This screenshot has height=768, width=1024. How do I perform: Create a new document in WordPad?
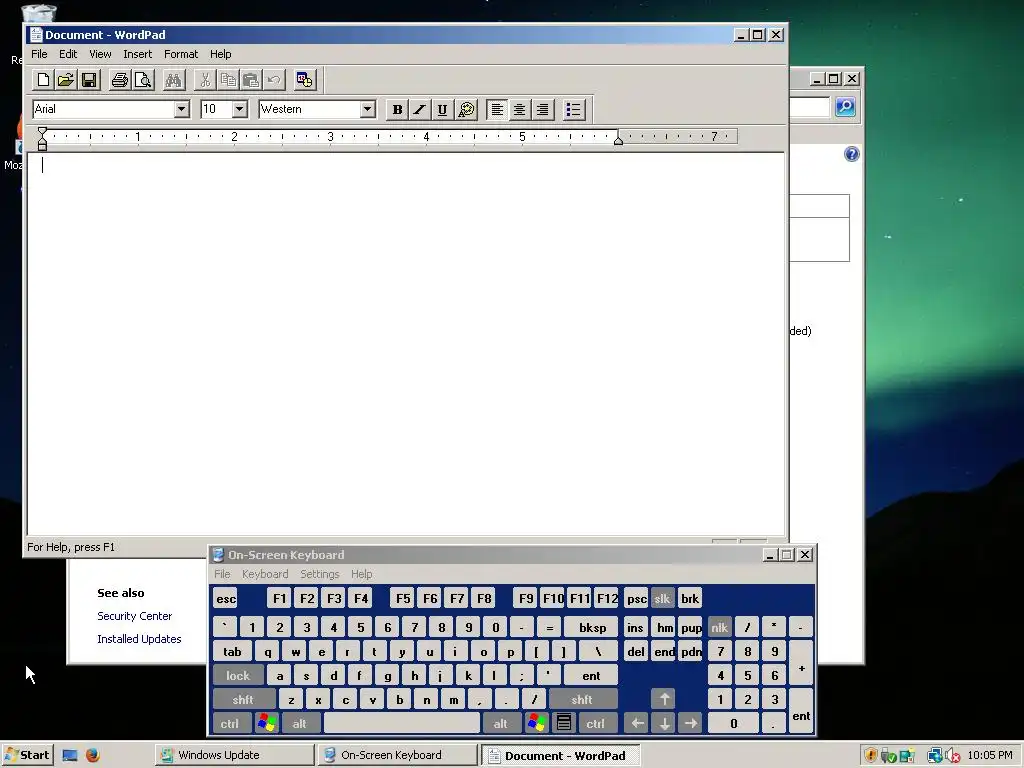click(x=43, y=80)
